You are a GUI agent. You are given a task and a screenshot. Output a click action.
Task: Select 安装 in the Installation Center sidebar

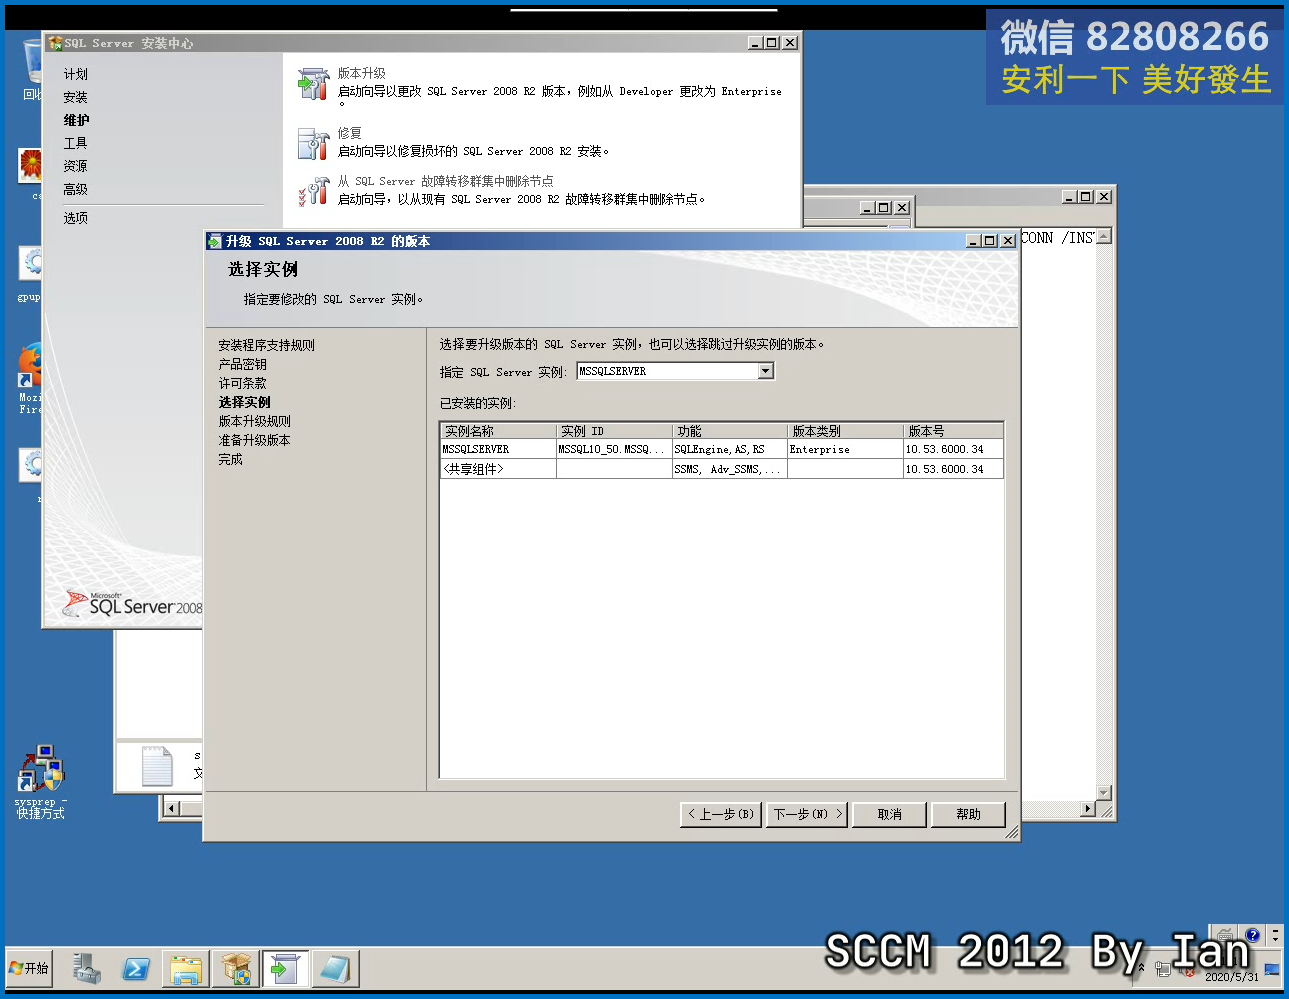tap(76, 97)
